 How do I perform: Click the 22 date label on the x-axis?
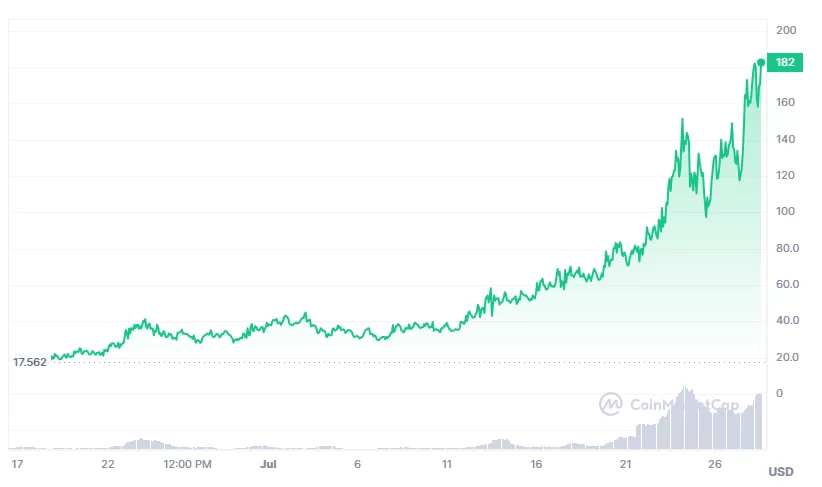point(108,464)
